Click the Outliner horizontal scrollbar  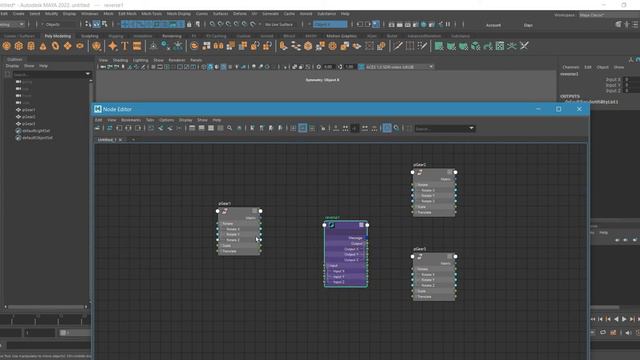pos(46,307)
